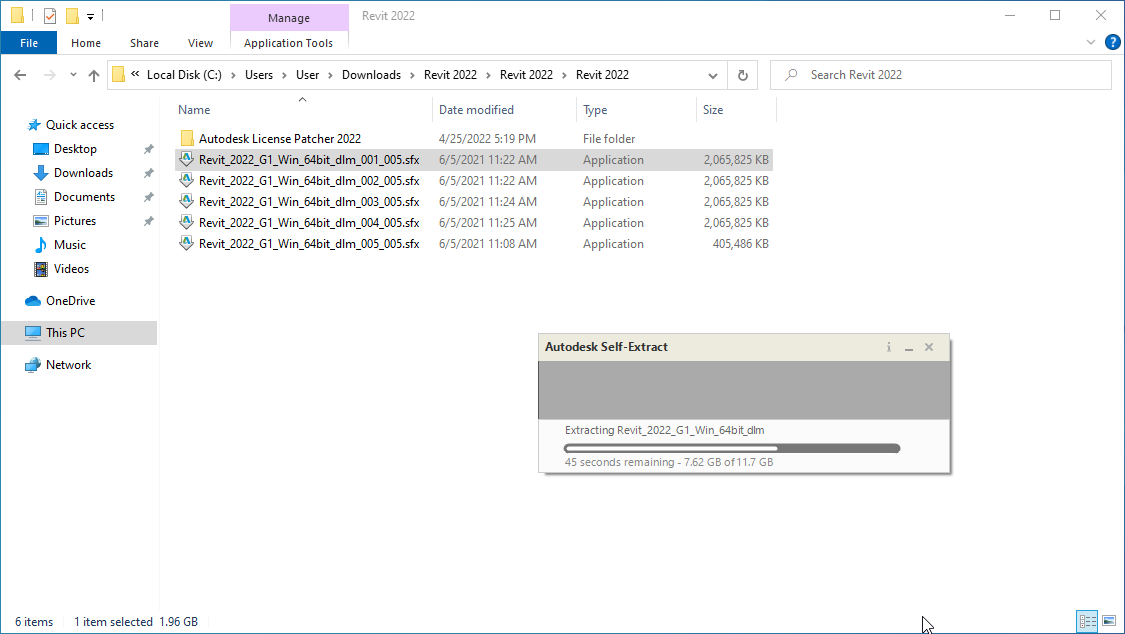Open the recent locations dropdown arrow
1125x634 pixels.
(x=73, y=75)
